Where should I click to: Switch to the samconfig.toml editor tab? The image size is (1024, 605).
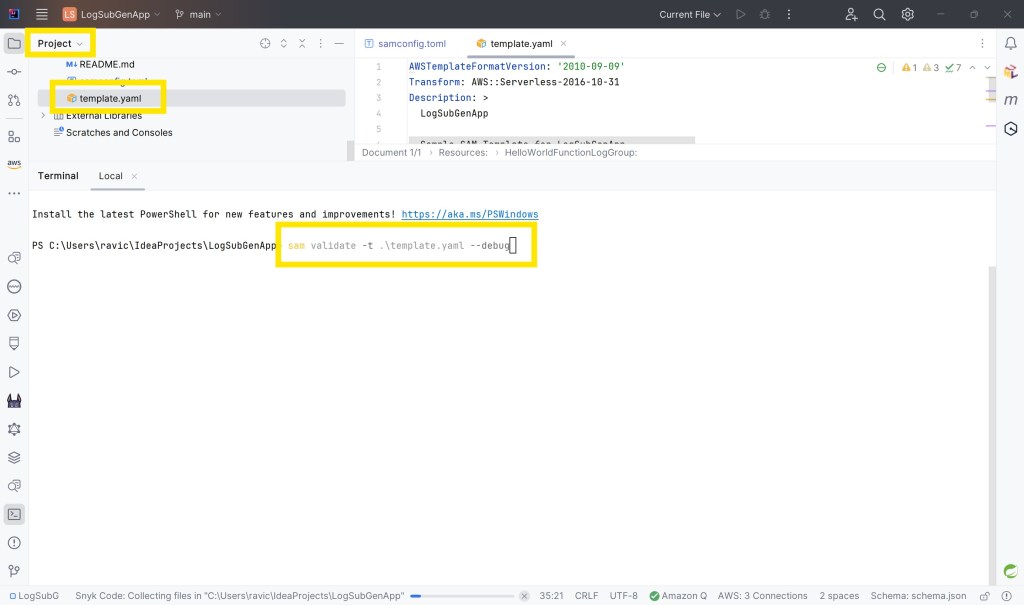point(411,44)
